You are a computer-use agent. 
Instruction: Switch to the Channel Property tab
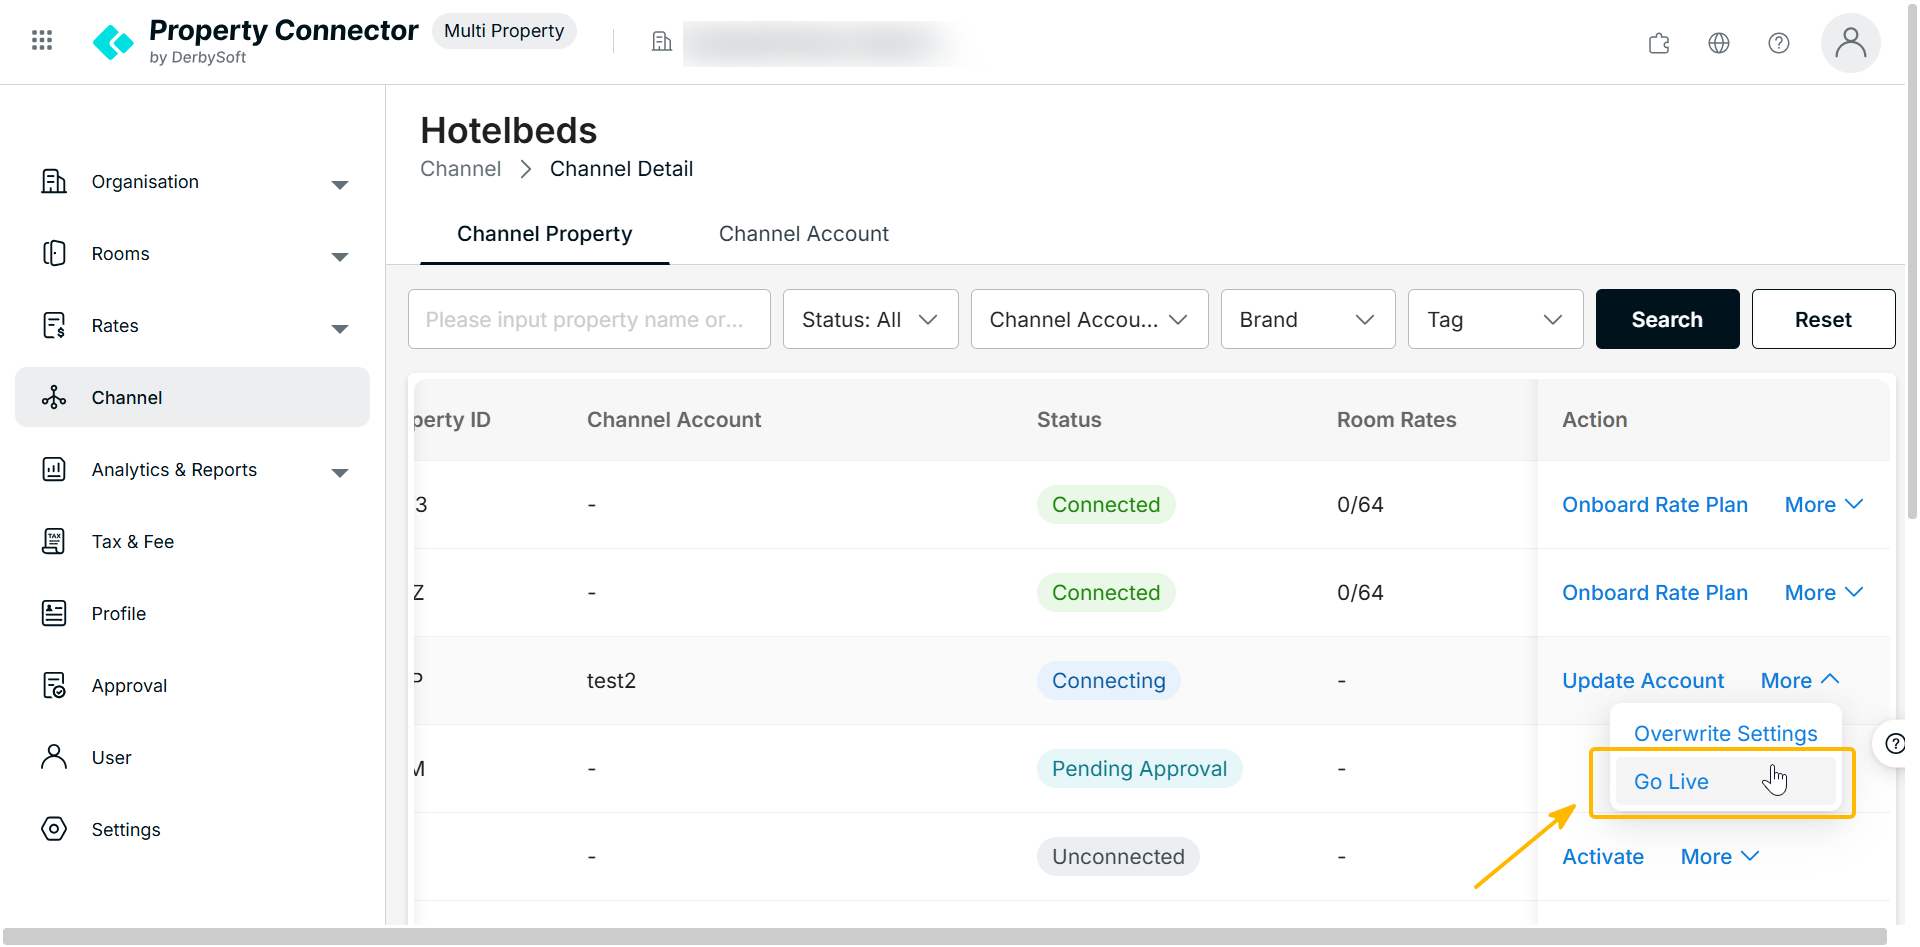544,234
